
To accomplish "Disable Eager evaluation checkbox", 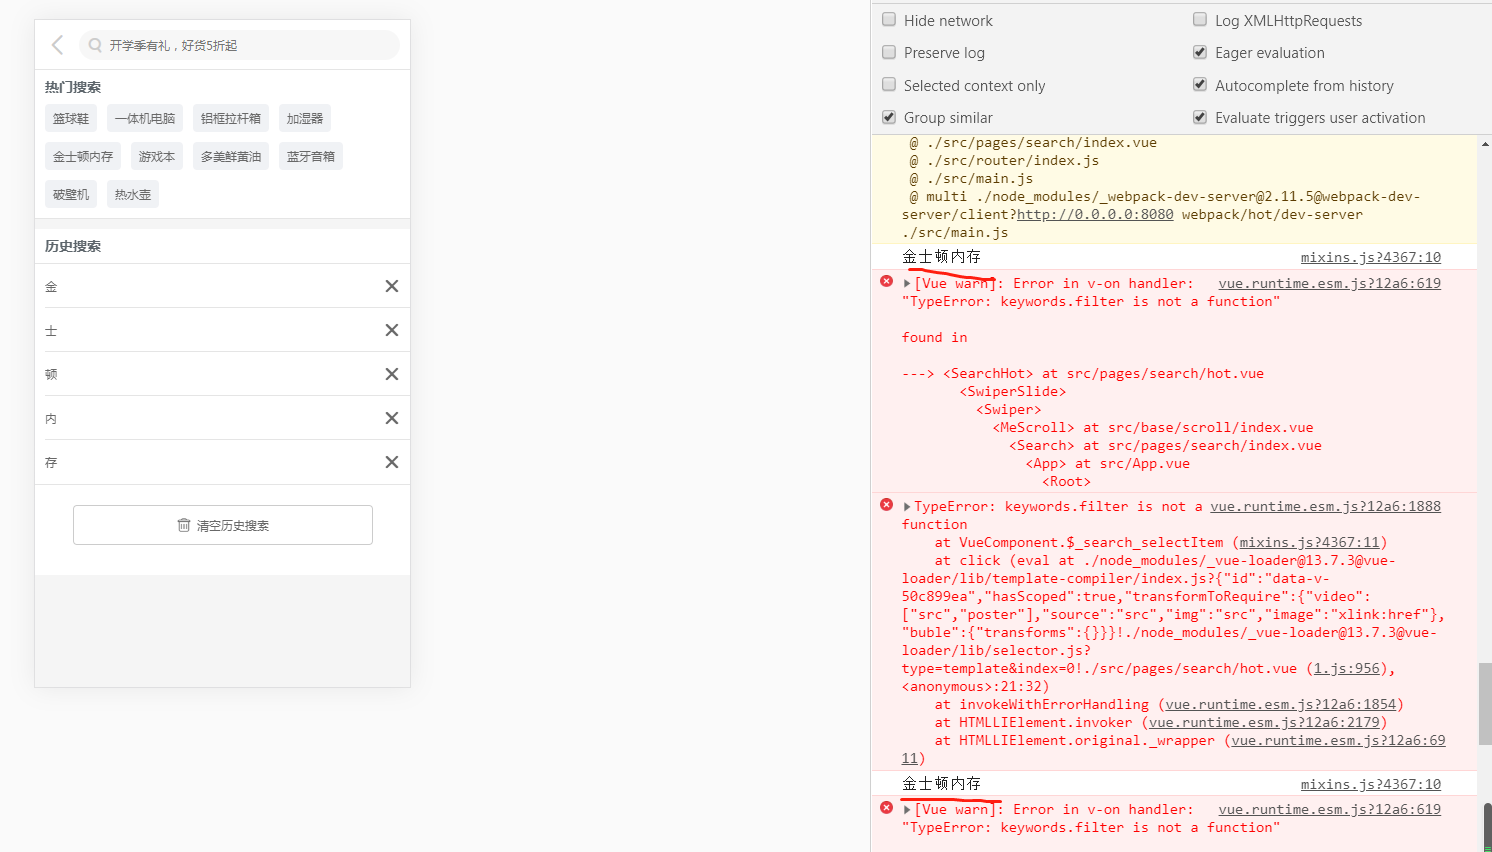I will (1200, 52).
